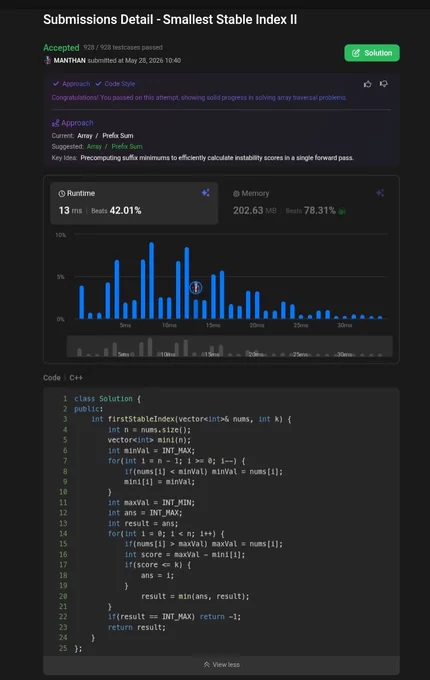Click the Congratulations feedback message

coord(199,98)
